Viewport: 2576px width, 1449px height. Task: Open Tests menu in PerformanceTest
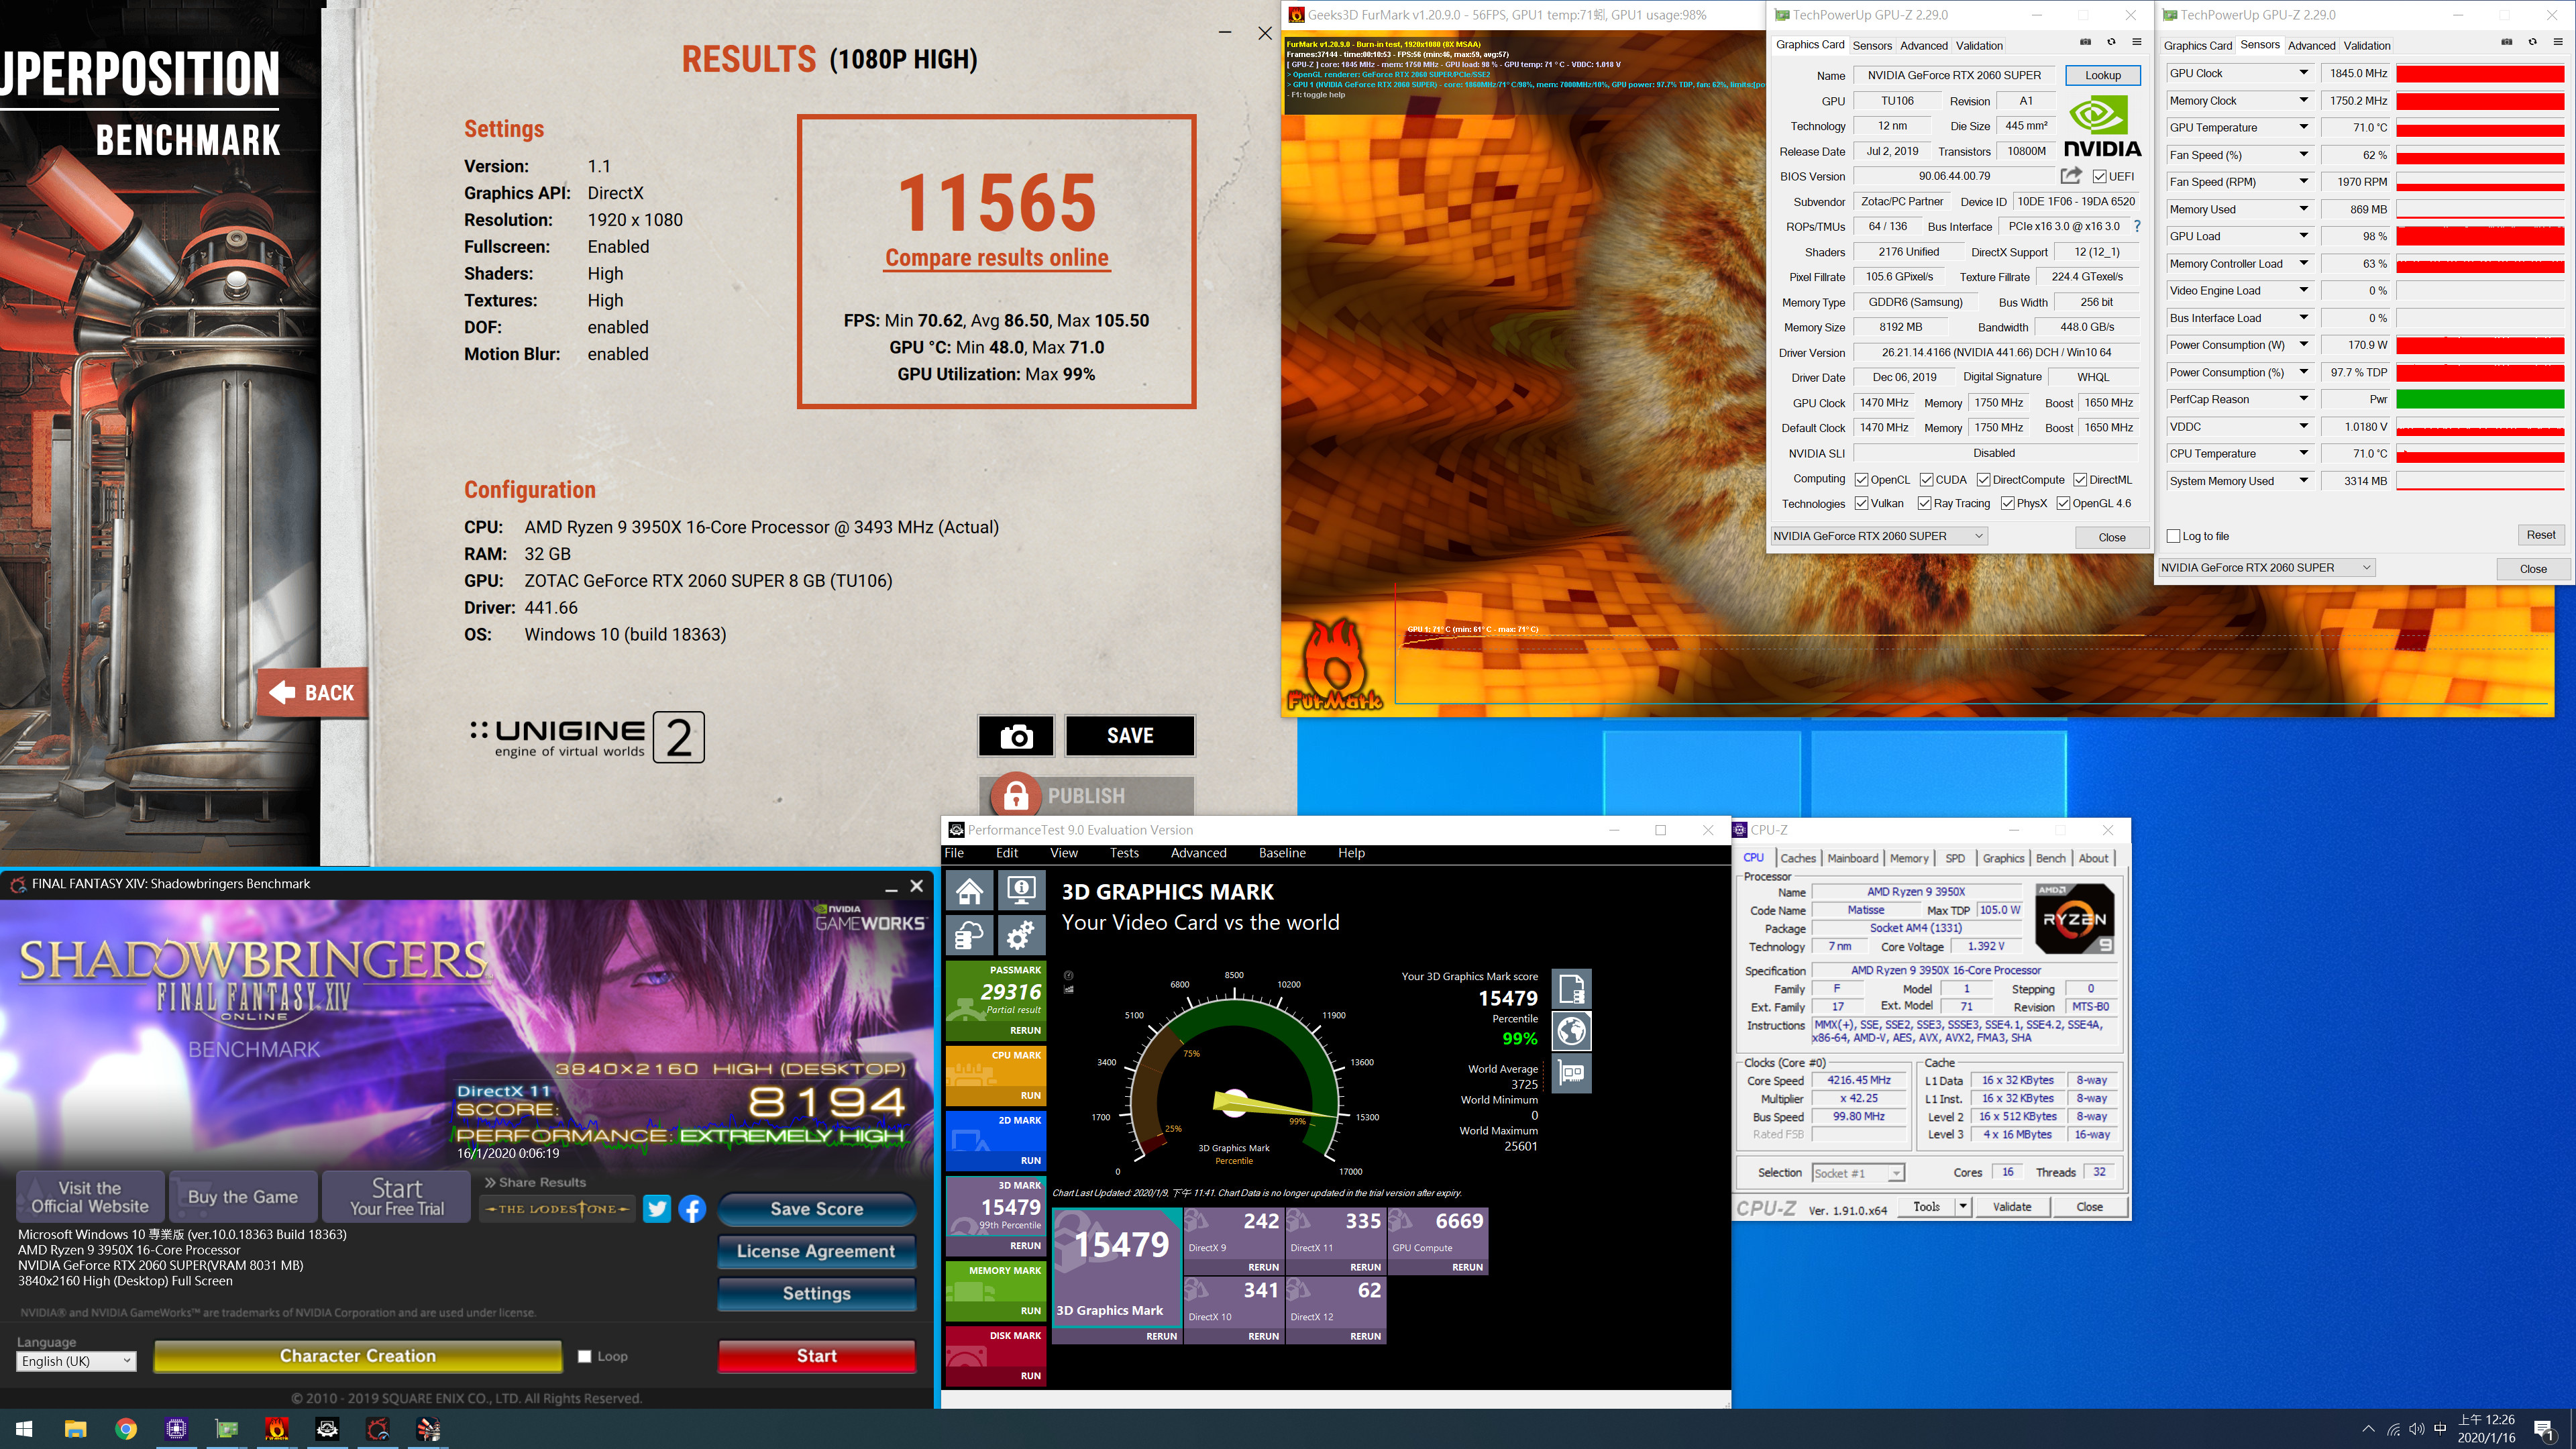pyautogui.click(x=1124, y=853)
